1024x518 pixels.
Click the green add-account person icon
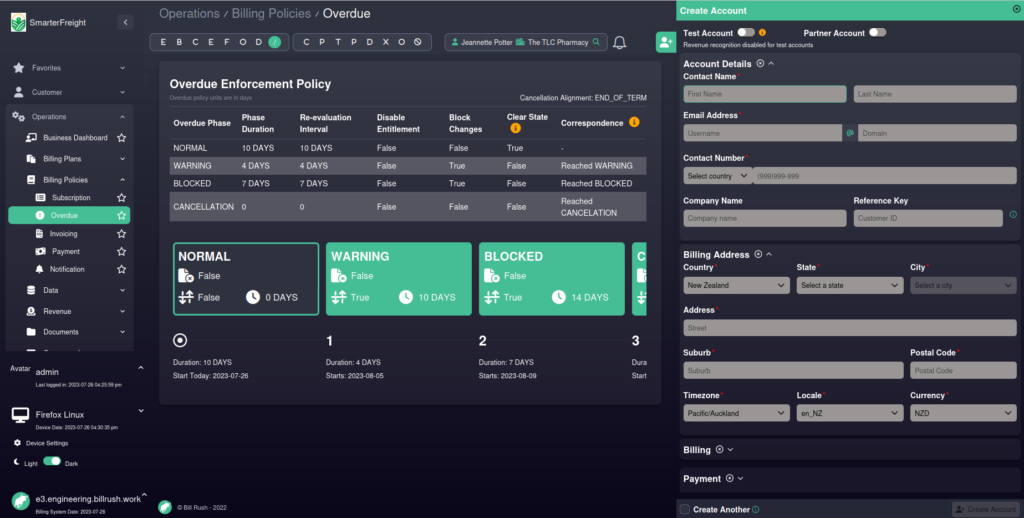[665, 42]
